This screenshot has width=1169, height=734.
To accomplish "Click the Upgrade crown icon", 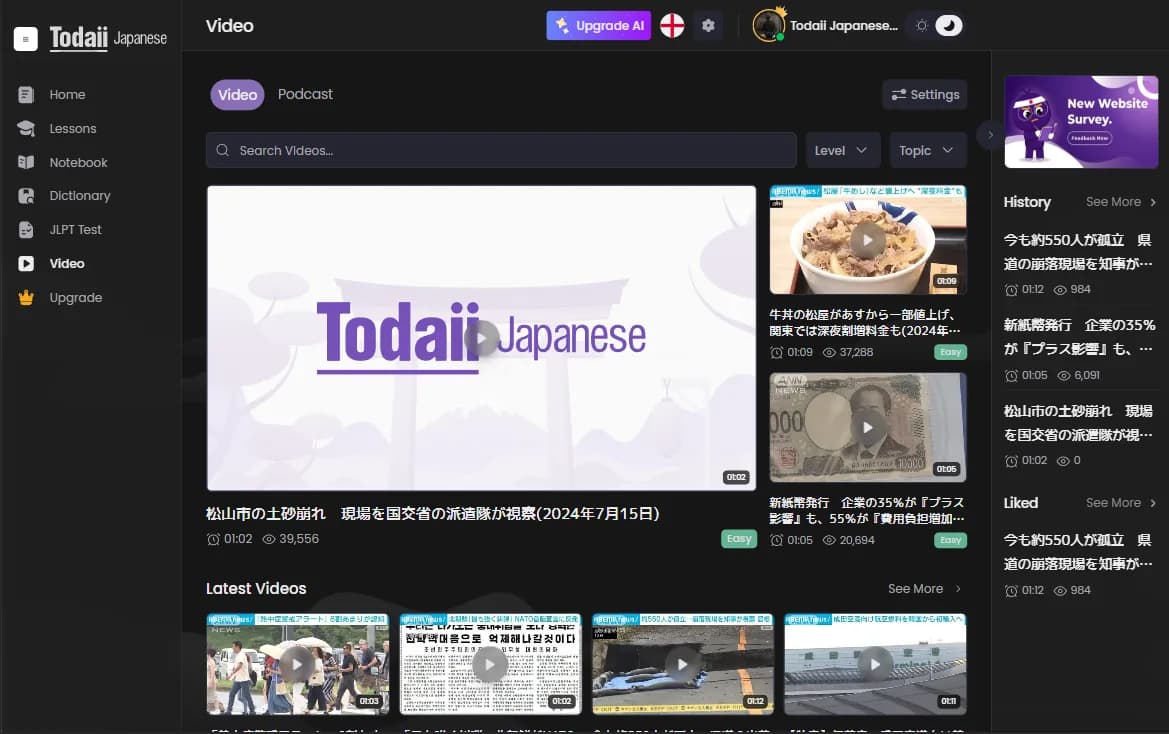I will 27,298.
